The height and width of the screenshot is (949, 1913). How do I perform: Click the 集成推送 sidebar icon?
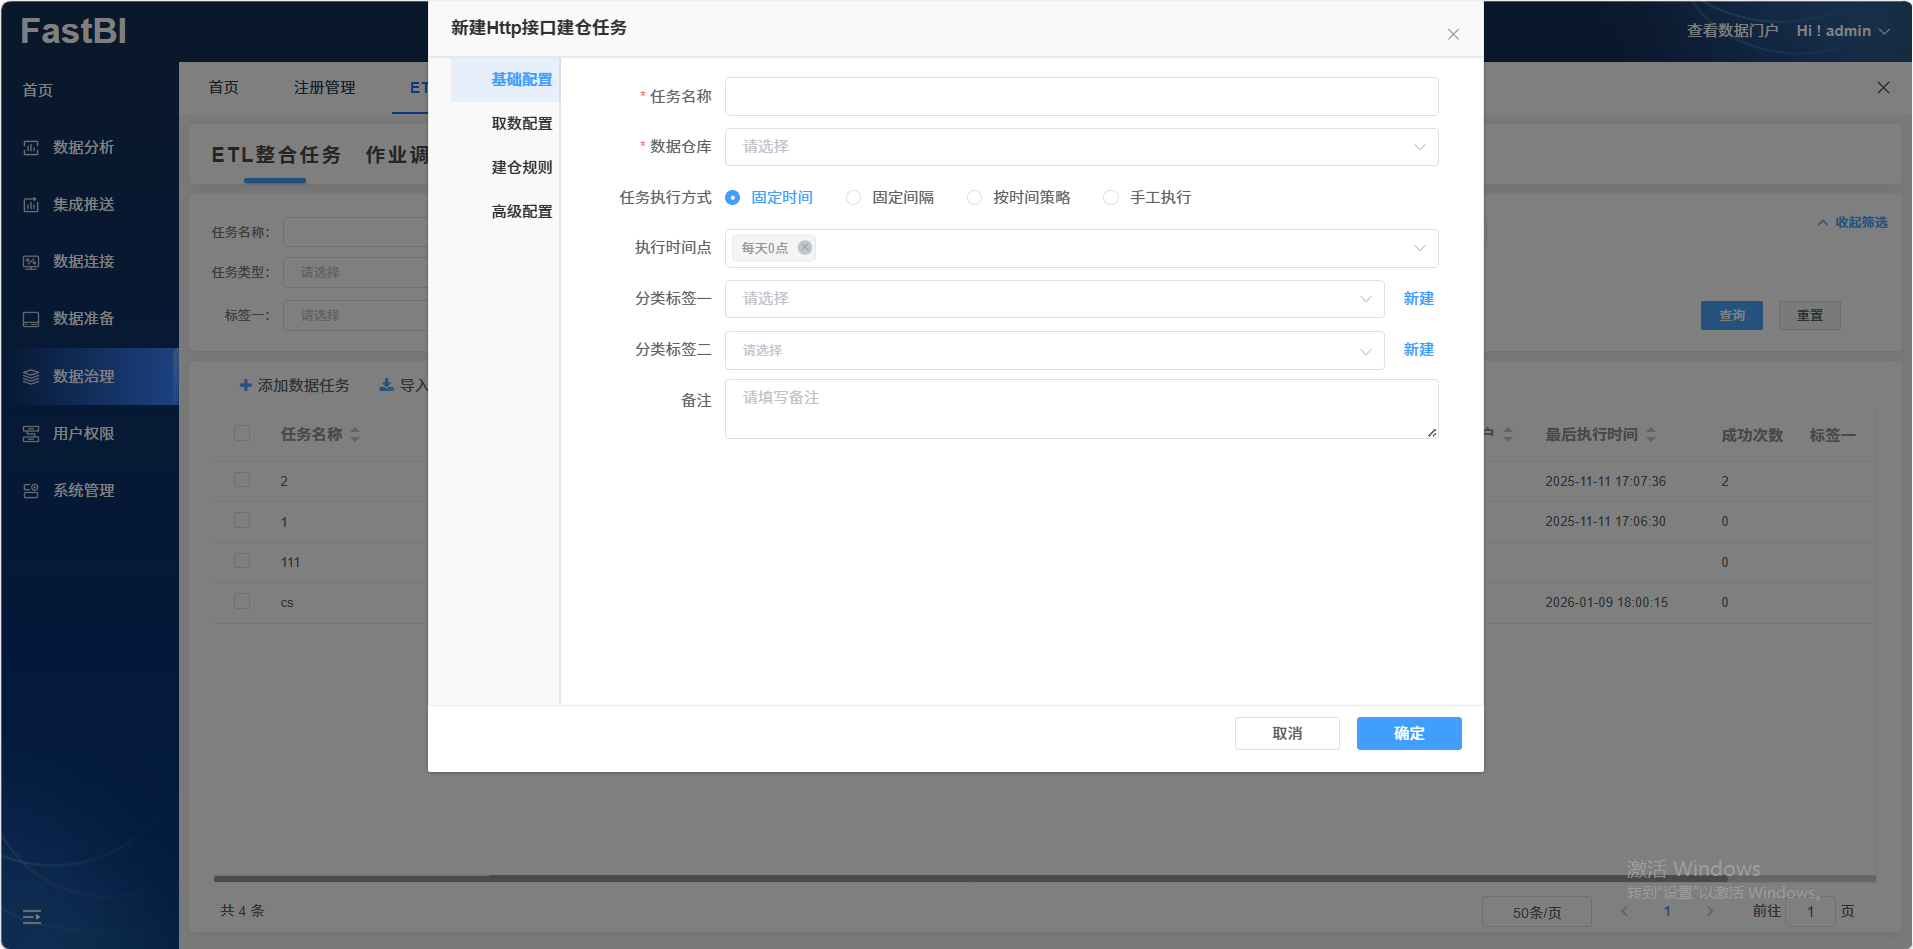point(31,205)
